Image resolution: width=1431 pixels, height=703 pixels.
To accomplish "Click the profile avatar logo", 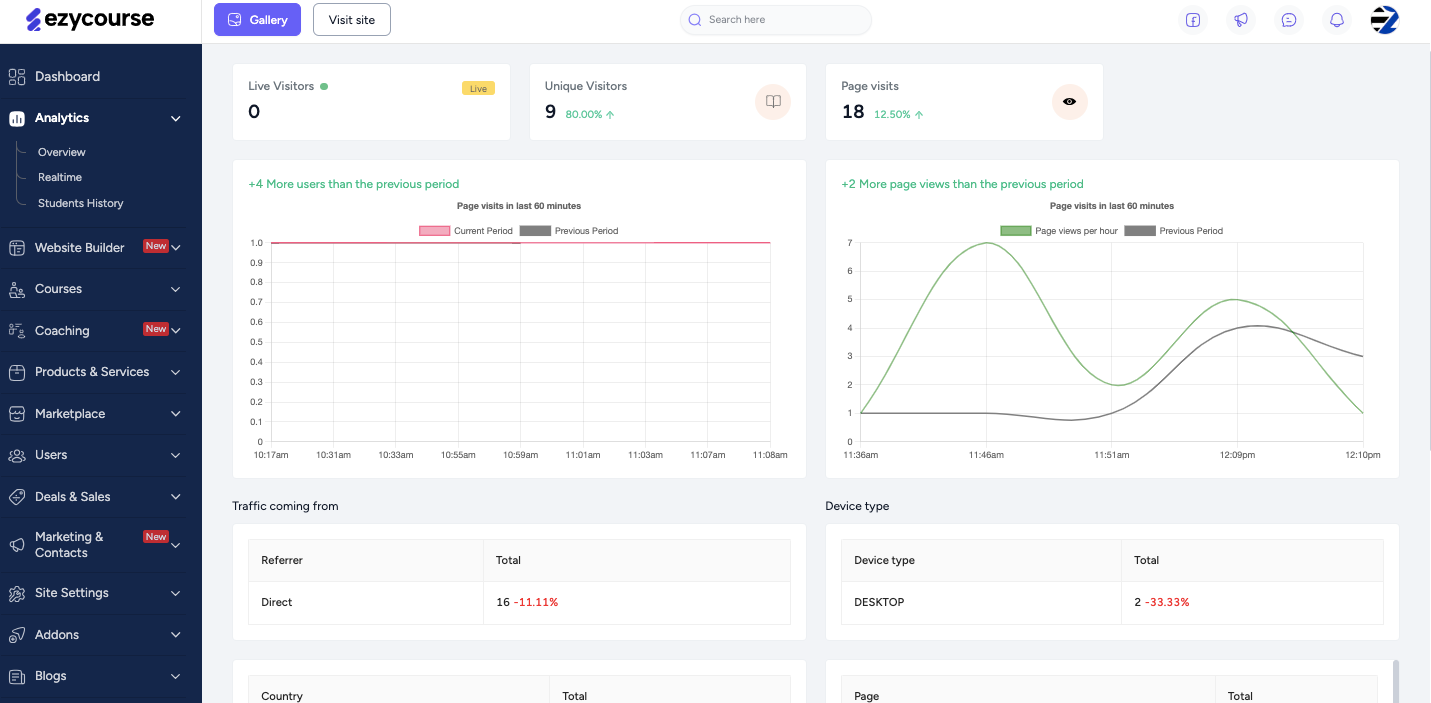I will (x=1384, y=20).
